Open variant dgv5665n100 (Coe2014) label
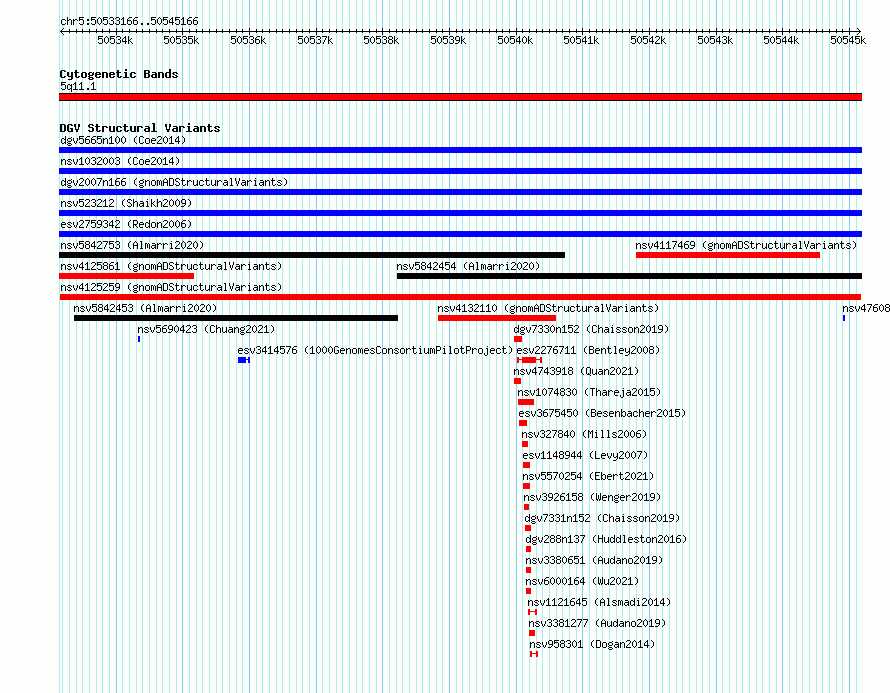The image size is (890, 693). pyautogui.click(x=123, y=140)
